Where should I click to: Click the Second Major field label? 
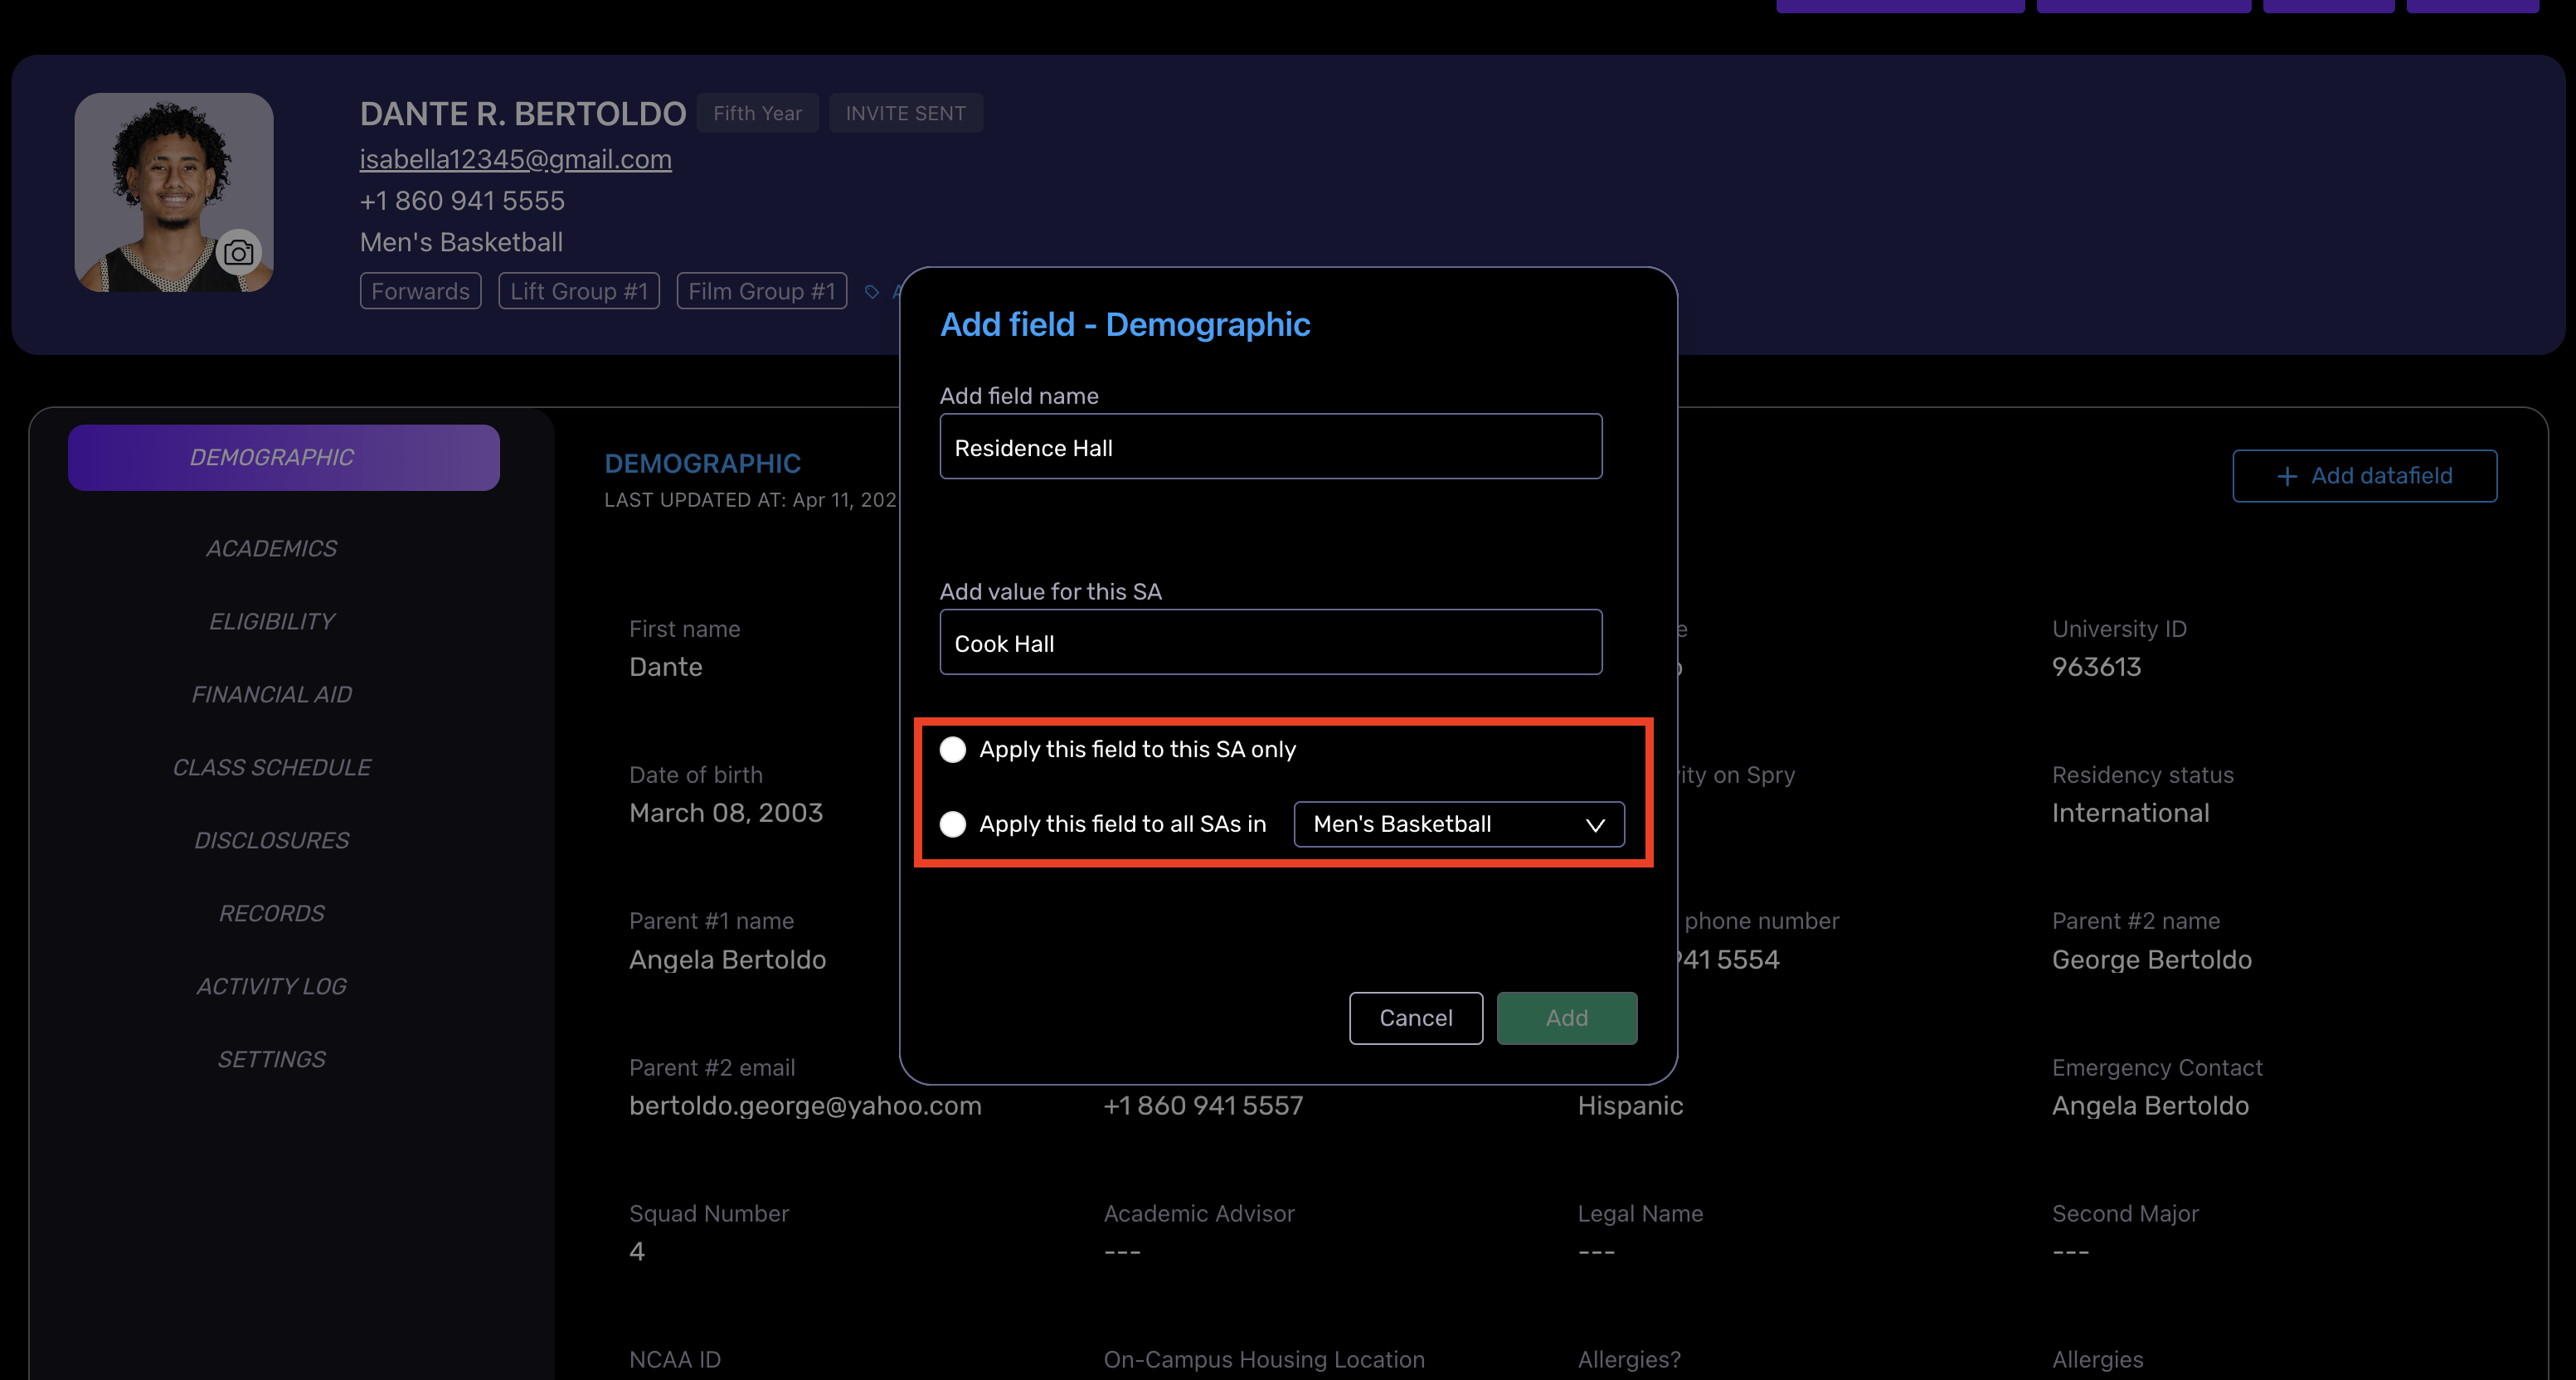point(2126,1214)
